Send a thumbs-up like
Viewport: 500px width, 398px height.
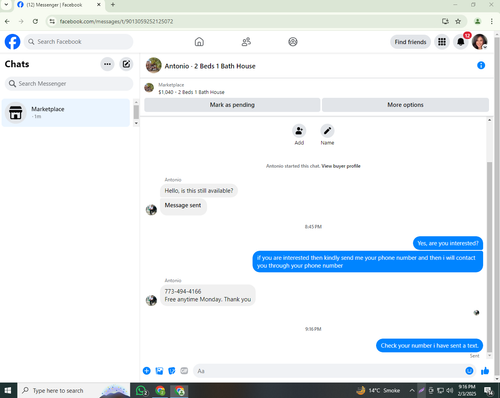485,371
